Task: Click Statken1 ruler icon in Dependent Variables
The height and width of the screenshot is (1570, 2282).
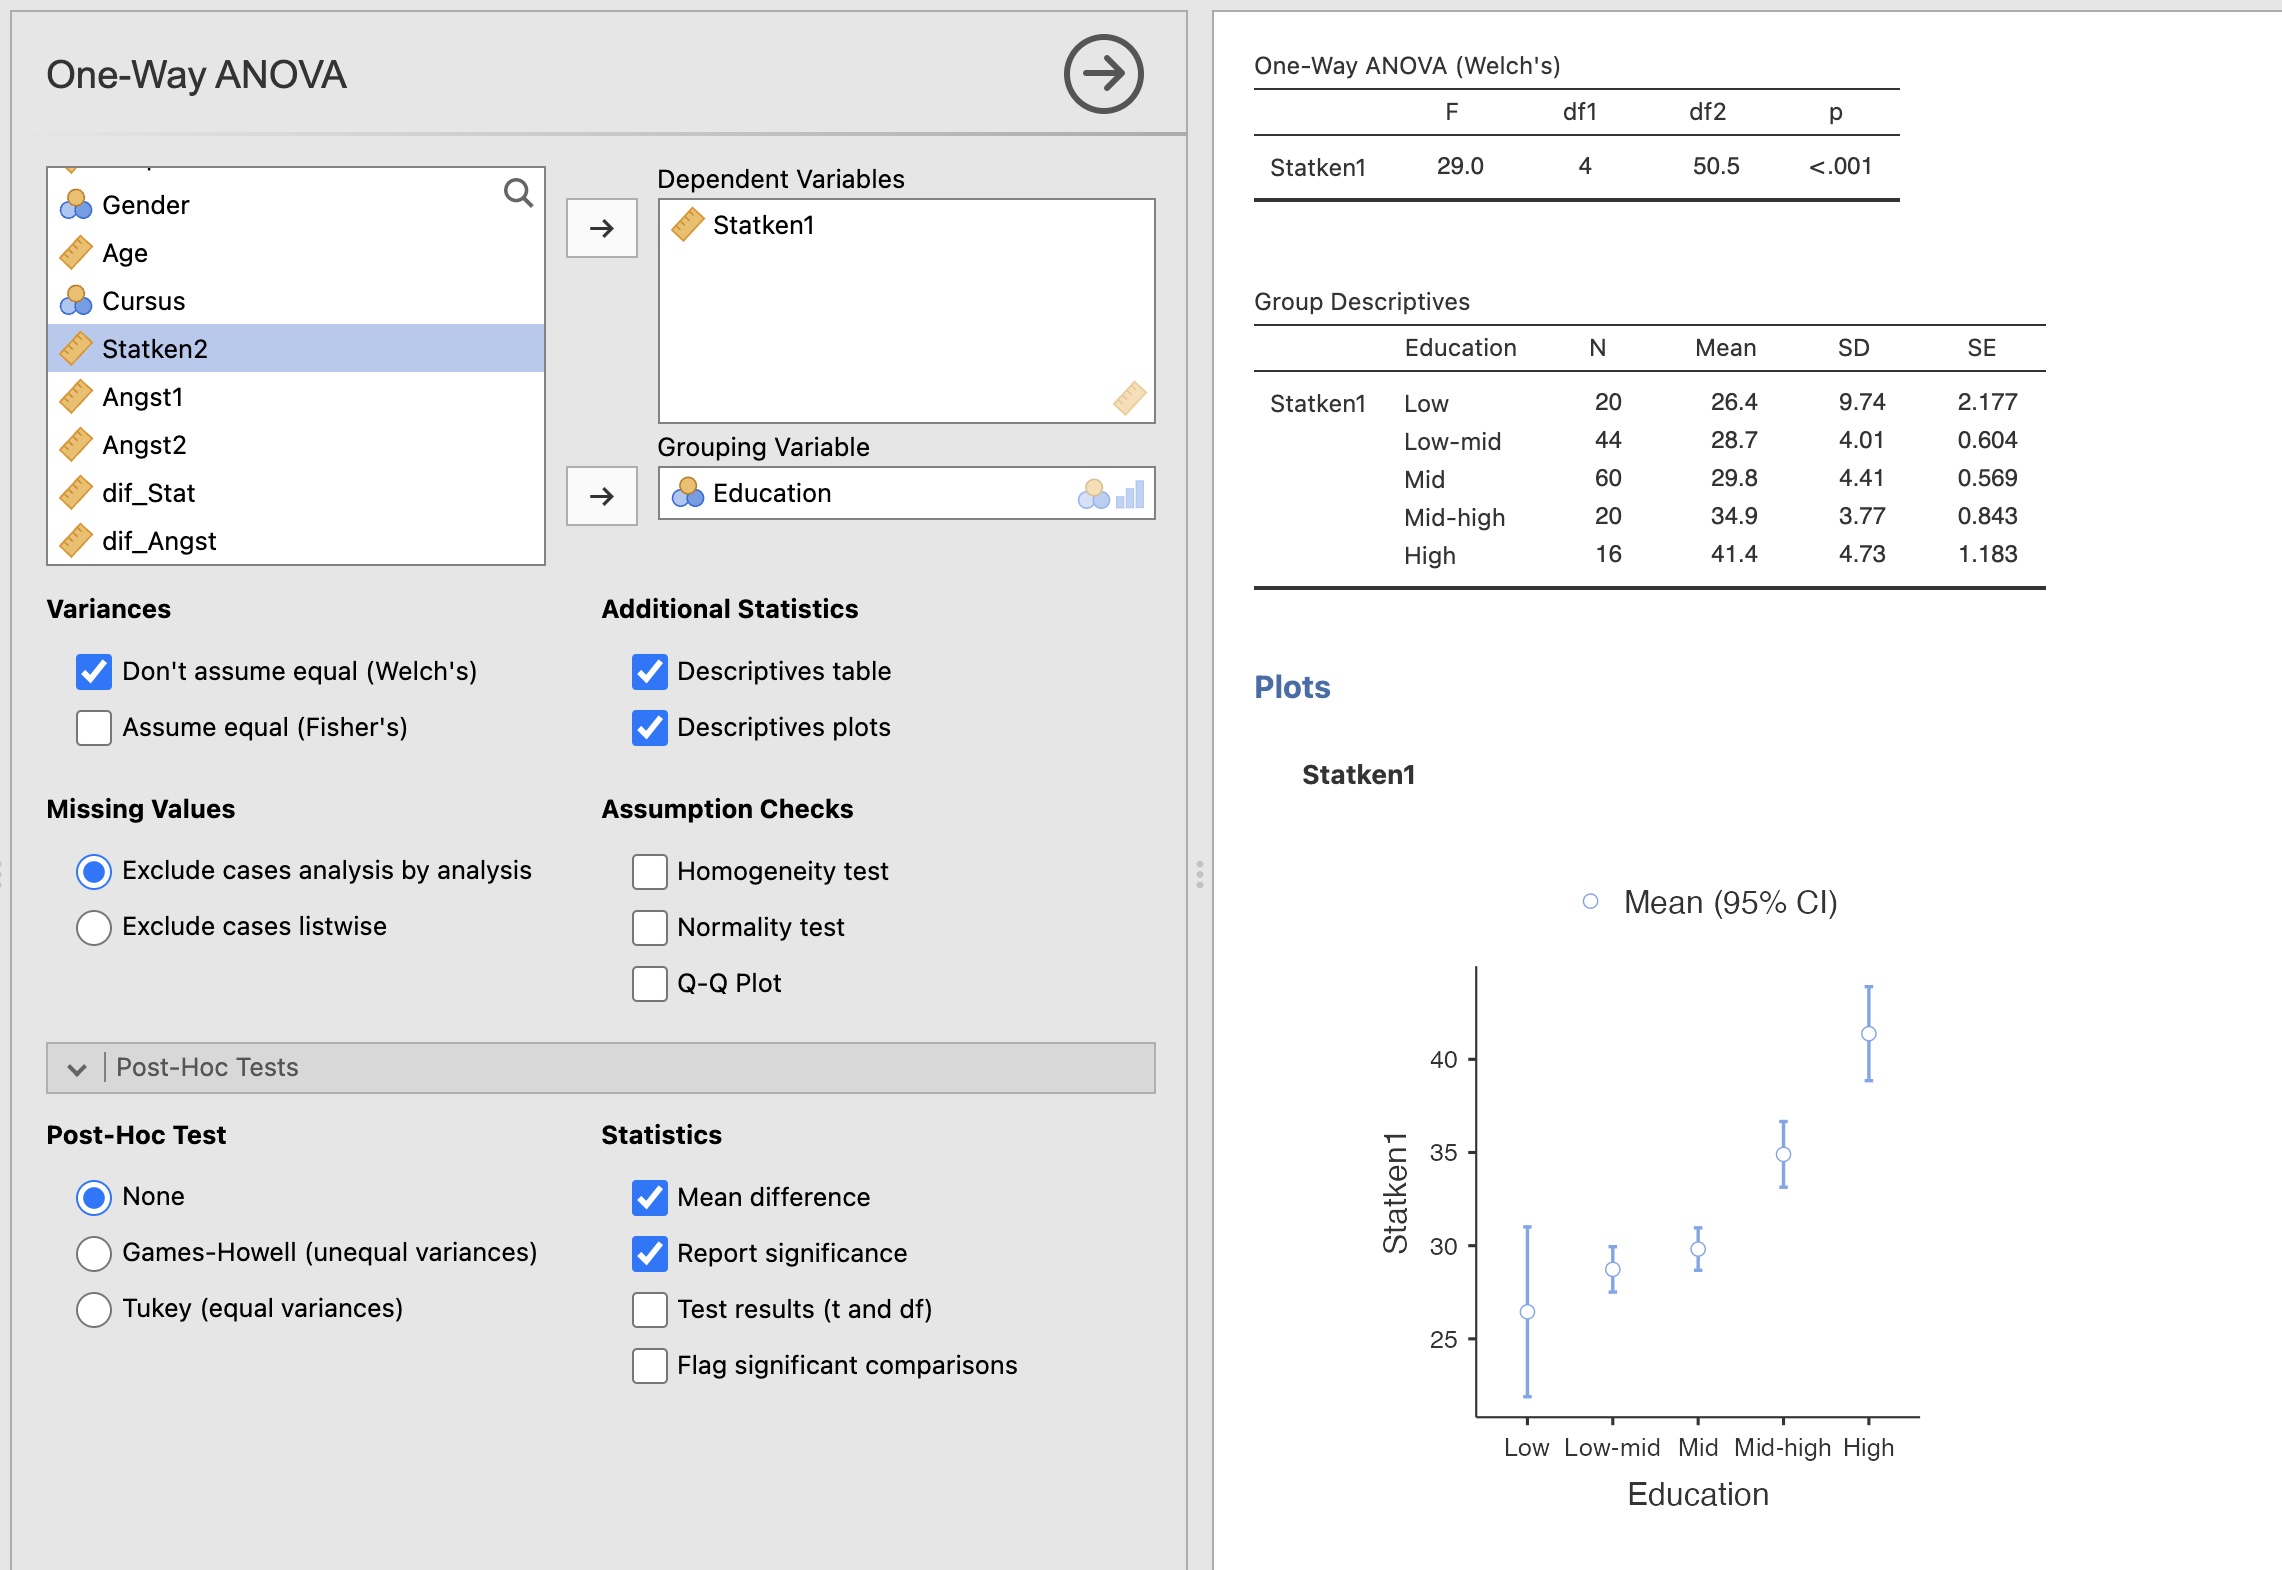Action: (x=687, y=225)
